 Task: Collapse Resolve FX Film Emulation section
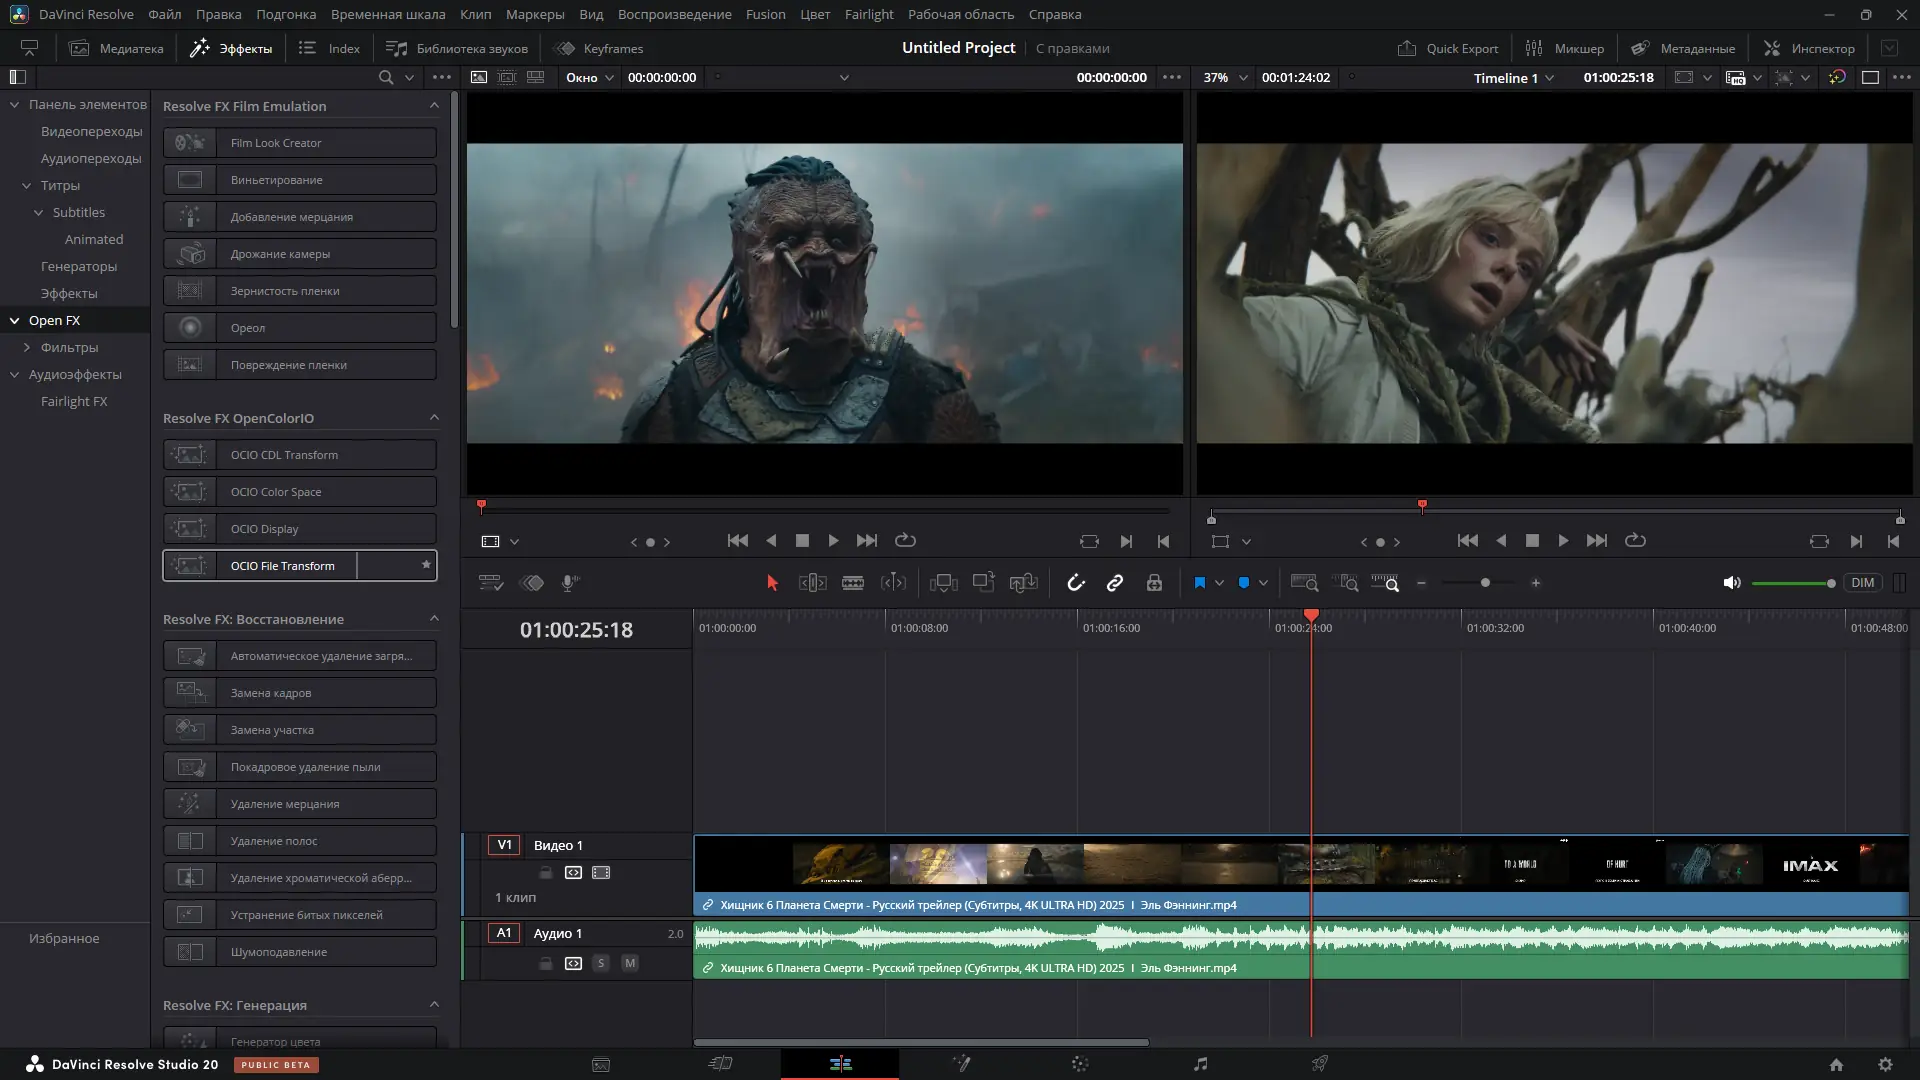coord(434,106)
